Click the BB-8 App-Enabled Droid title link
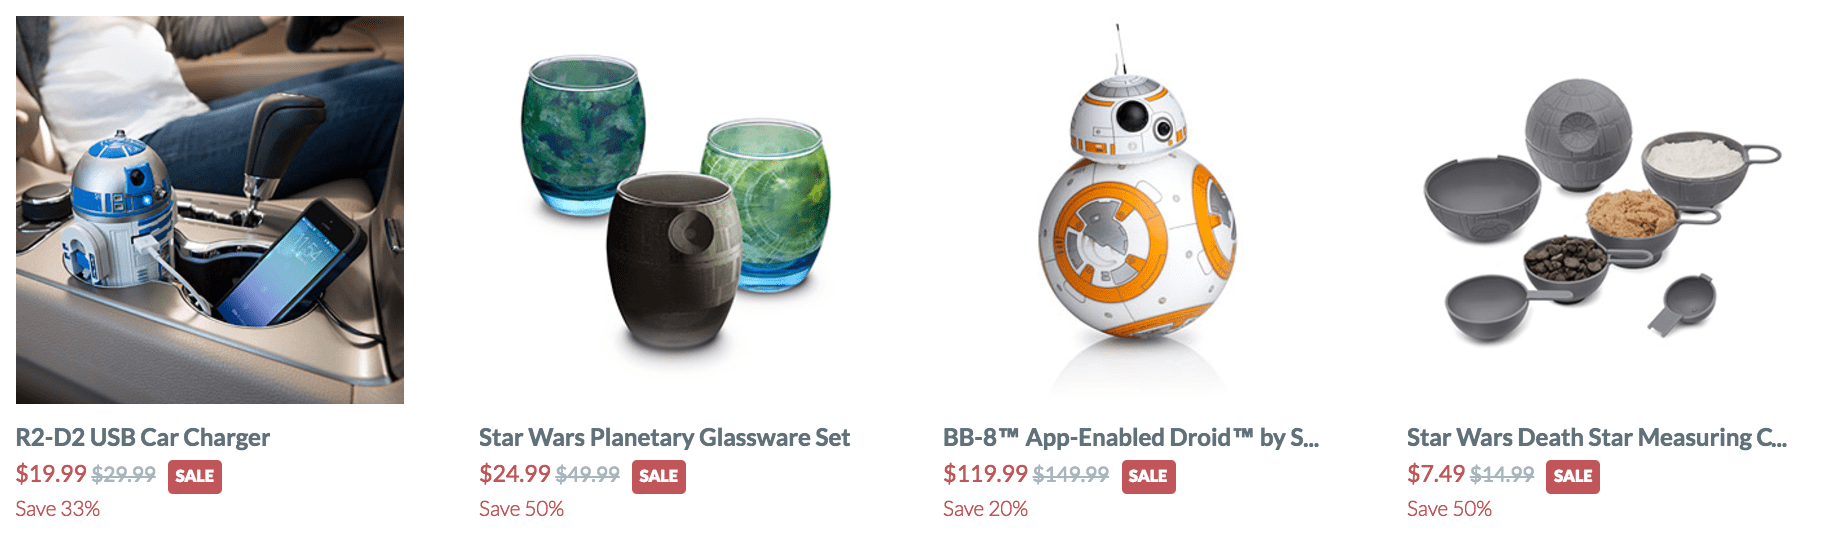 pyautogui.click(x=1131, y=438)
